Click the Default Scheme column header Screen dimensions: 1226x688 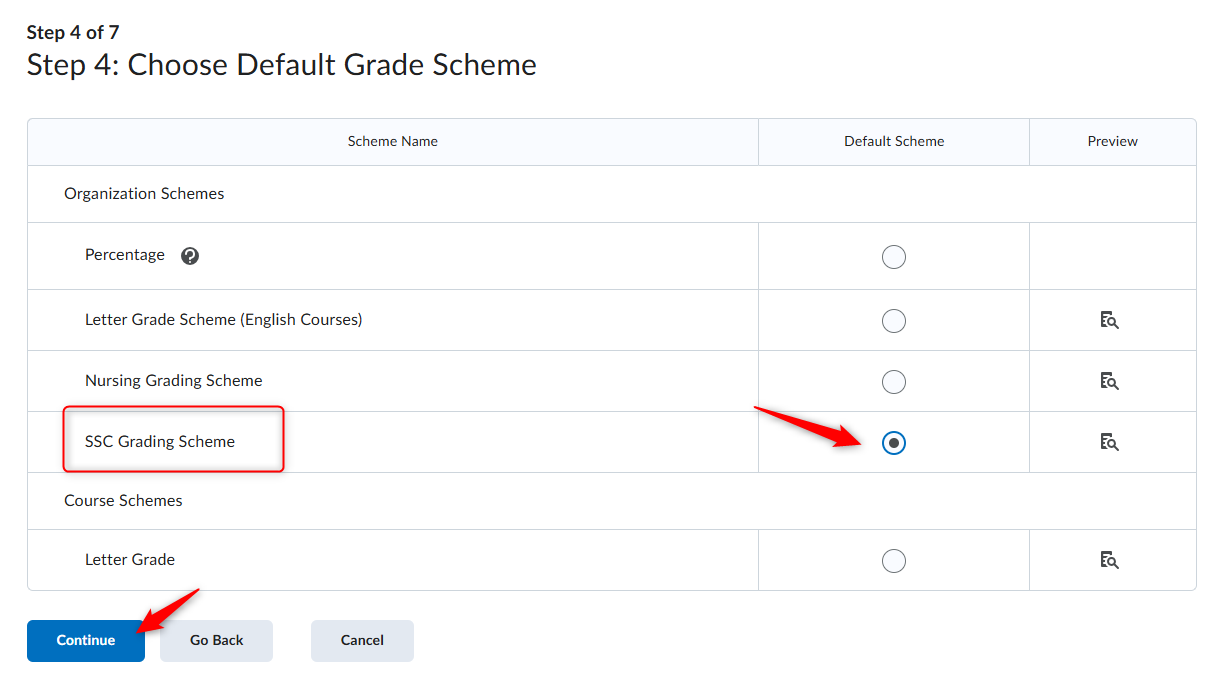click(894, 142)
